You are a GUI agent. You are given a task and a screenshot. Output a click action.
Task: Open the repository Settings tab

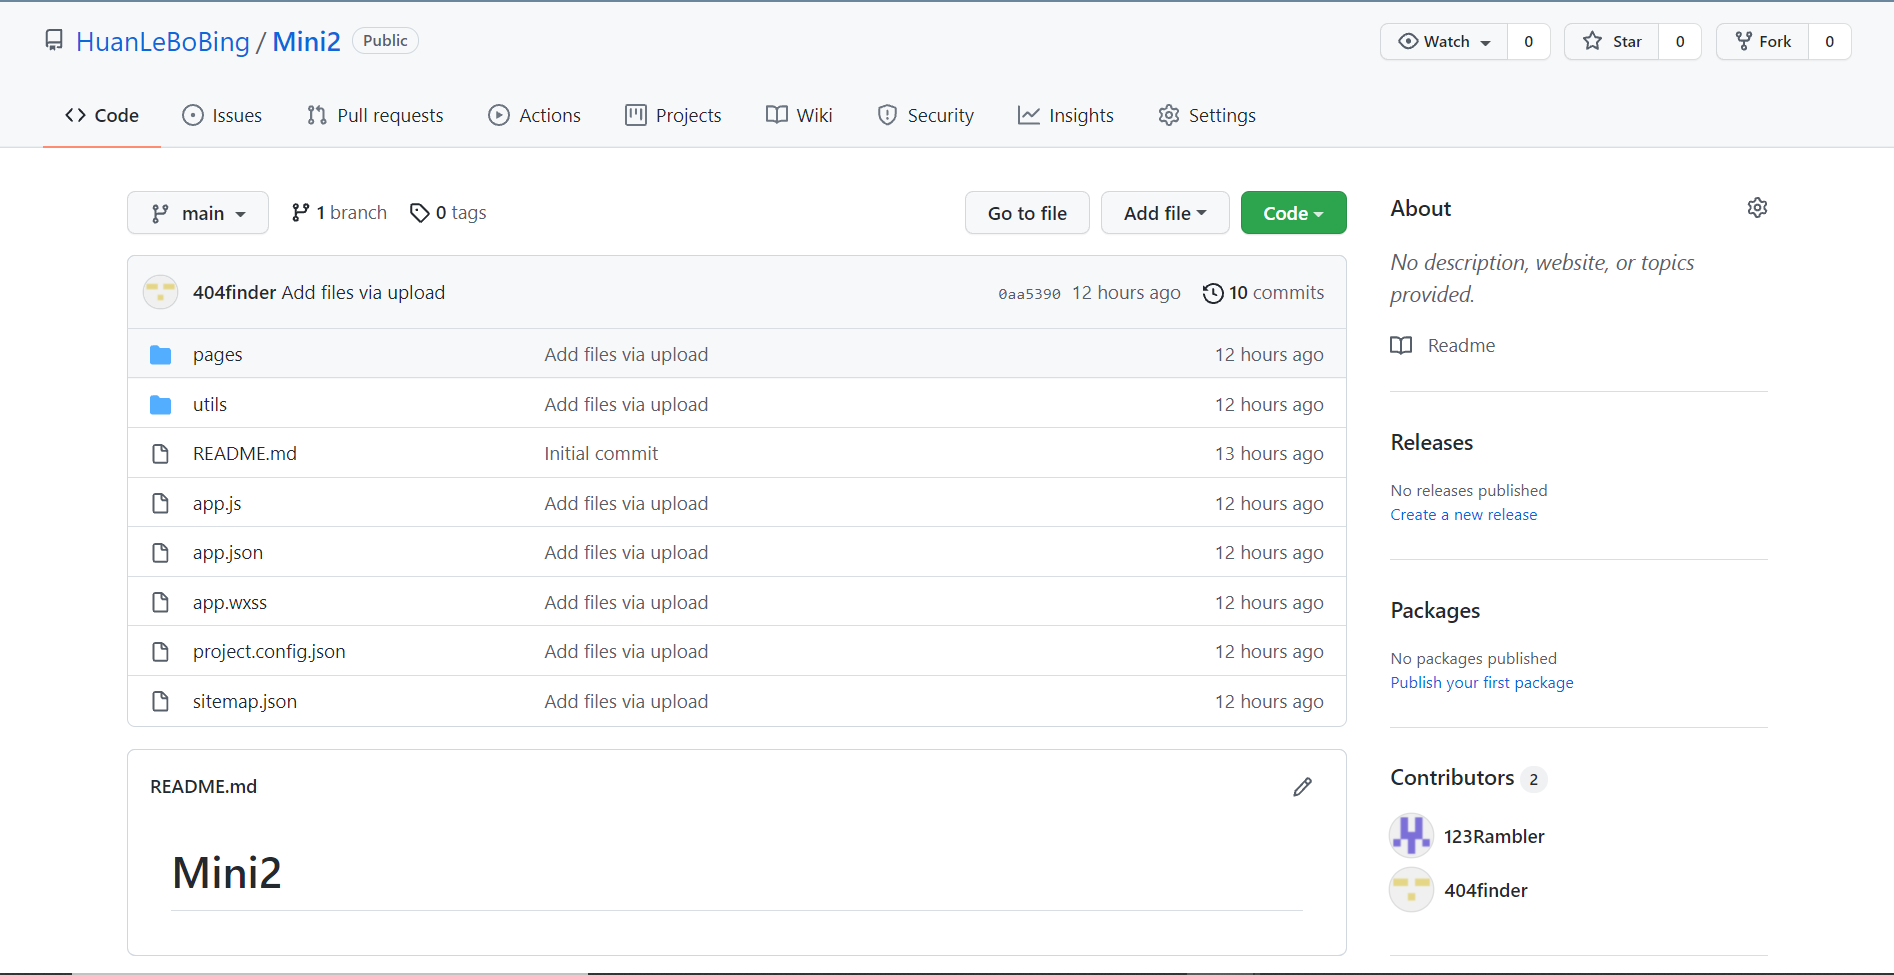click(x=1207, y=115)
